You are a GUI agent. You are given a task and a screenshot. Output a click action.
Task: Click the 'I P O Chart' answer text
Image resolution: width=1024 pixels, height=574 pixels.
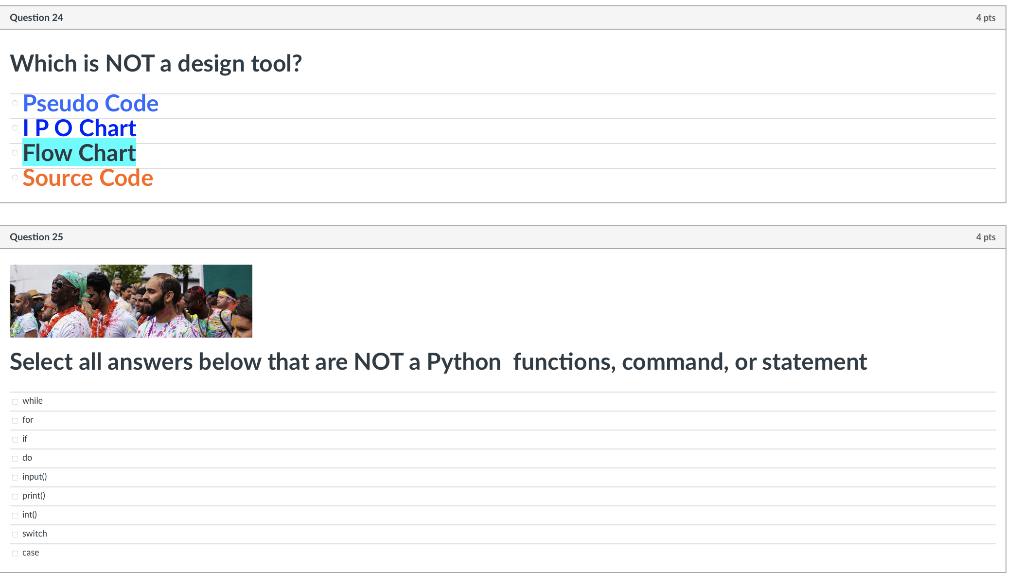[79, 128]
